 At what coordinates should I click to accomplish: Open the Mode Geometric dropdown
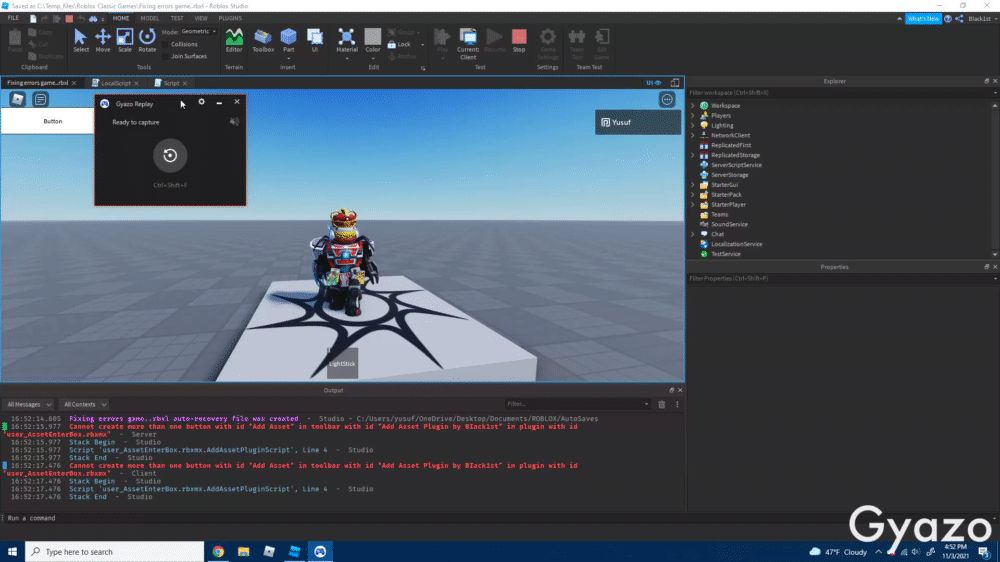[x=198, y=31]
